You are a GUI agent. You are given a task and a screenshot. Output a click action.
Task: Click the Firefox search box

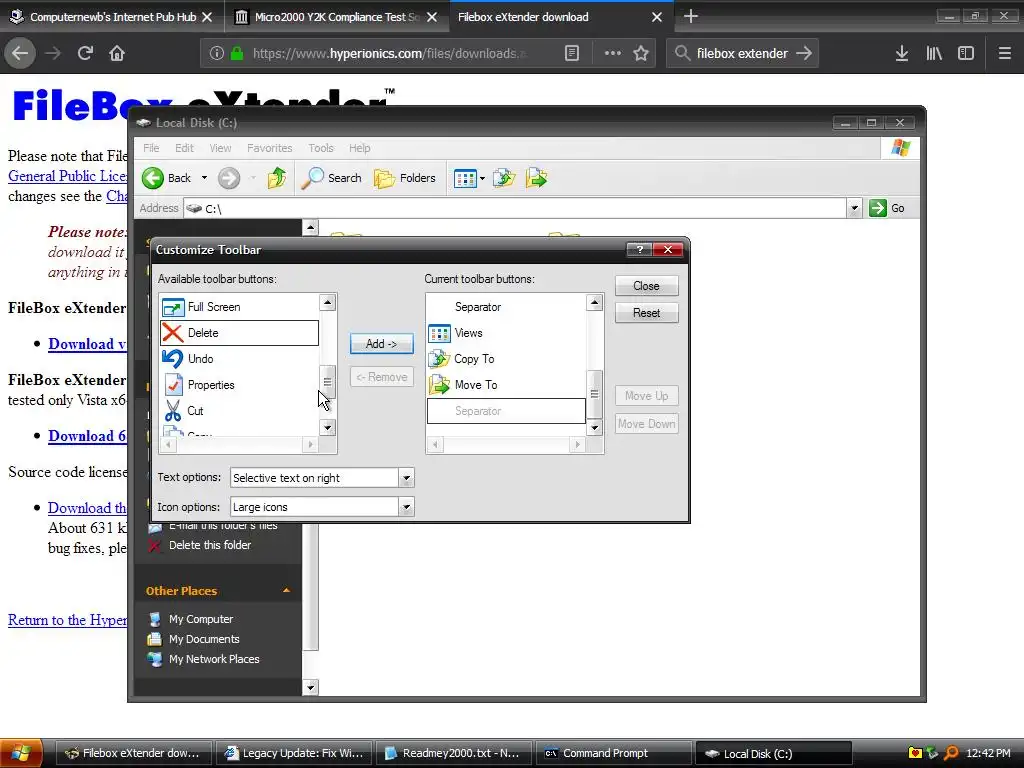[x=742, y=53]
